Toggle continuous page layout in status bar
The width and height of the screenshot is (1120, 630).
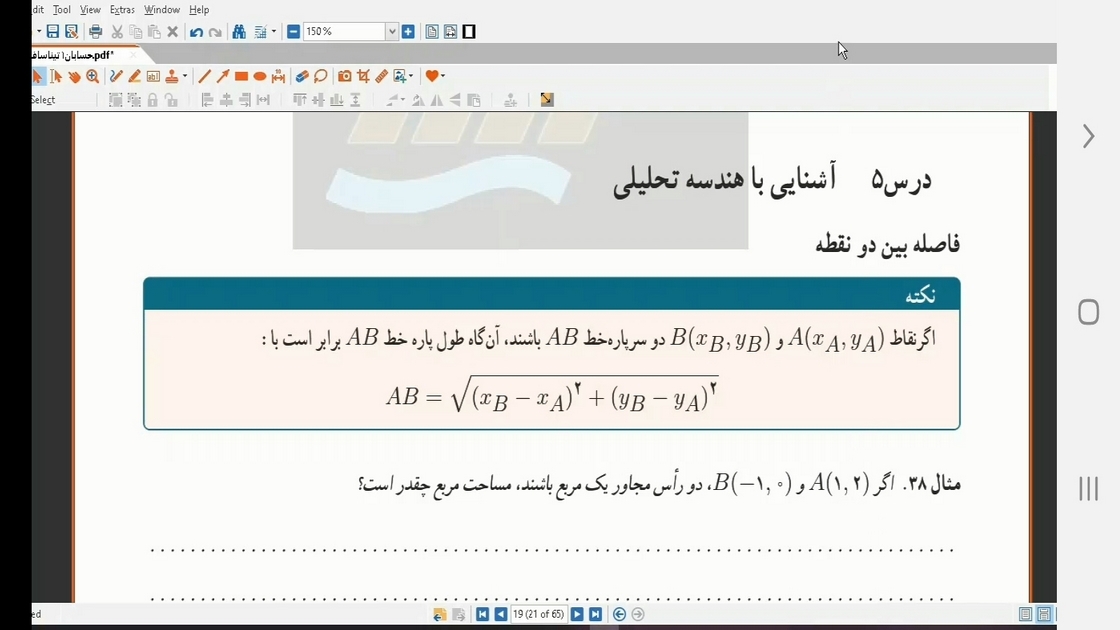[1044, 614]
